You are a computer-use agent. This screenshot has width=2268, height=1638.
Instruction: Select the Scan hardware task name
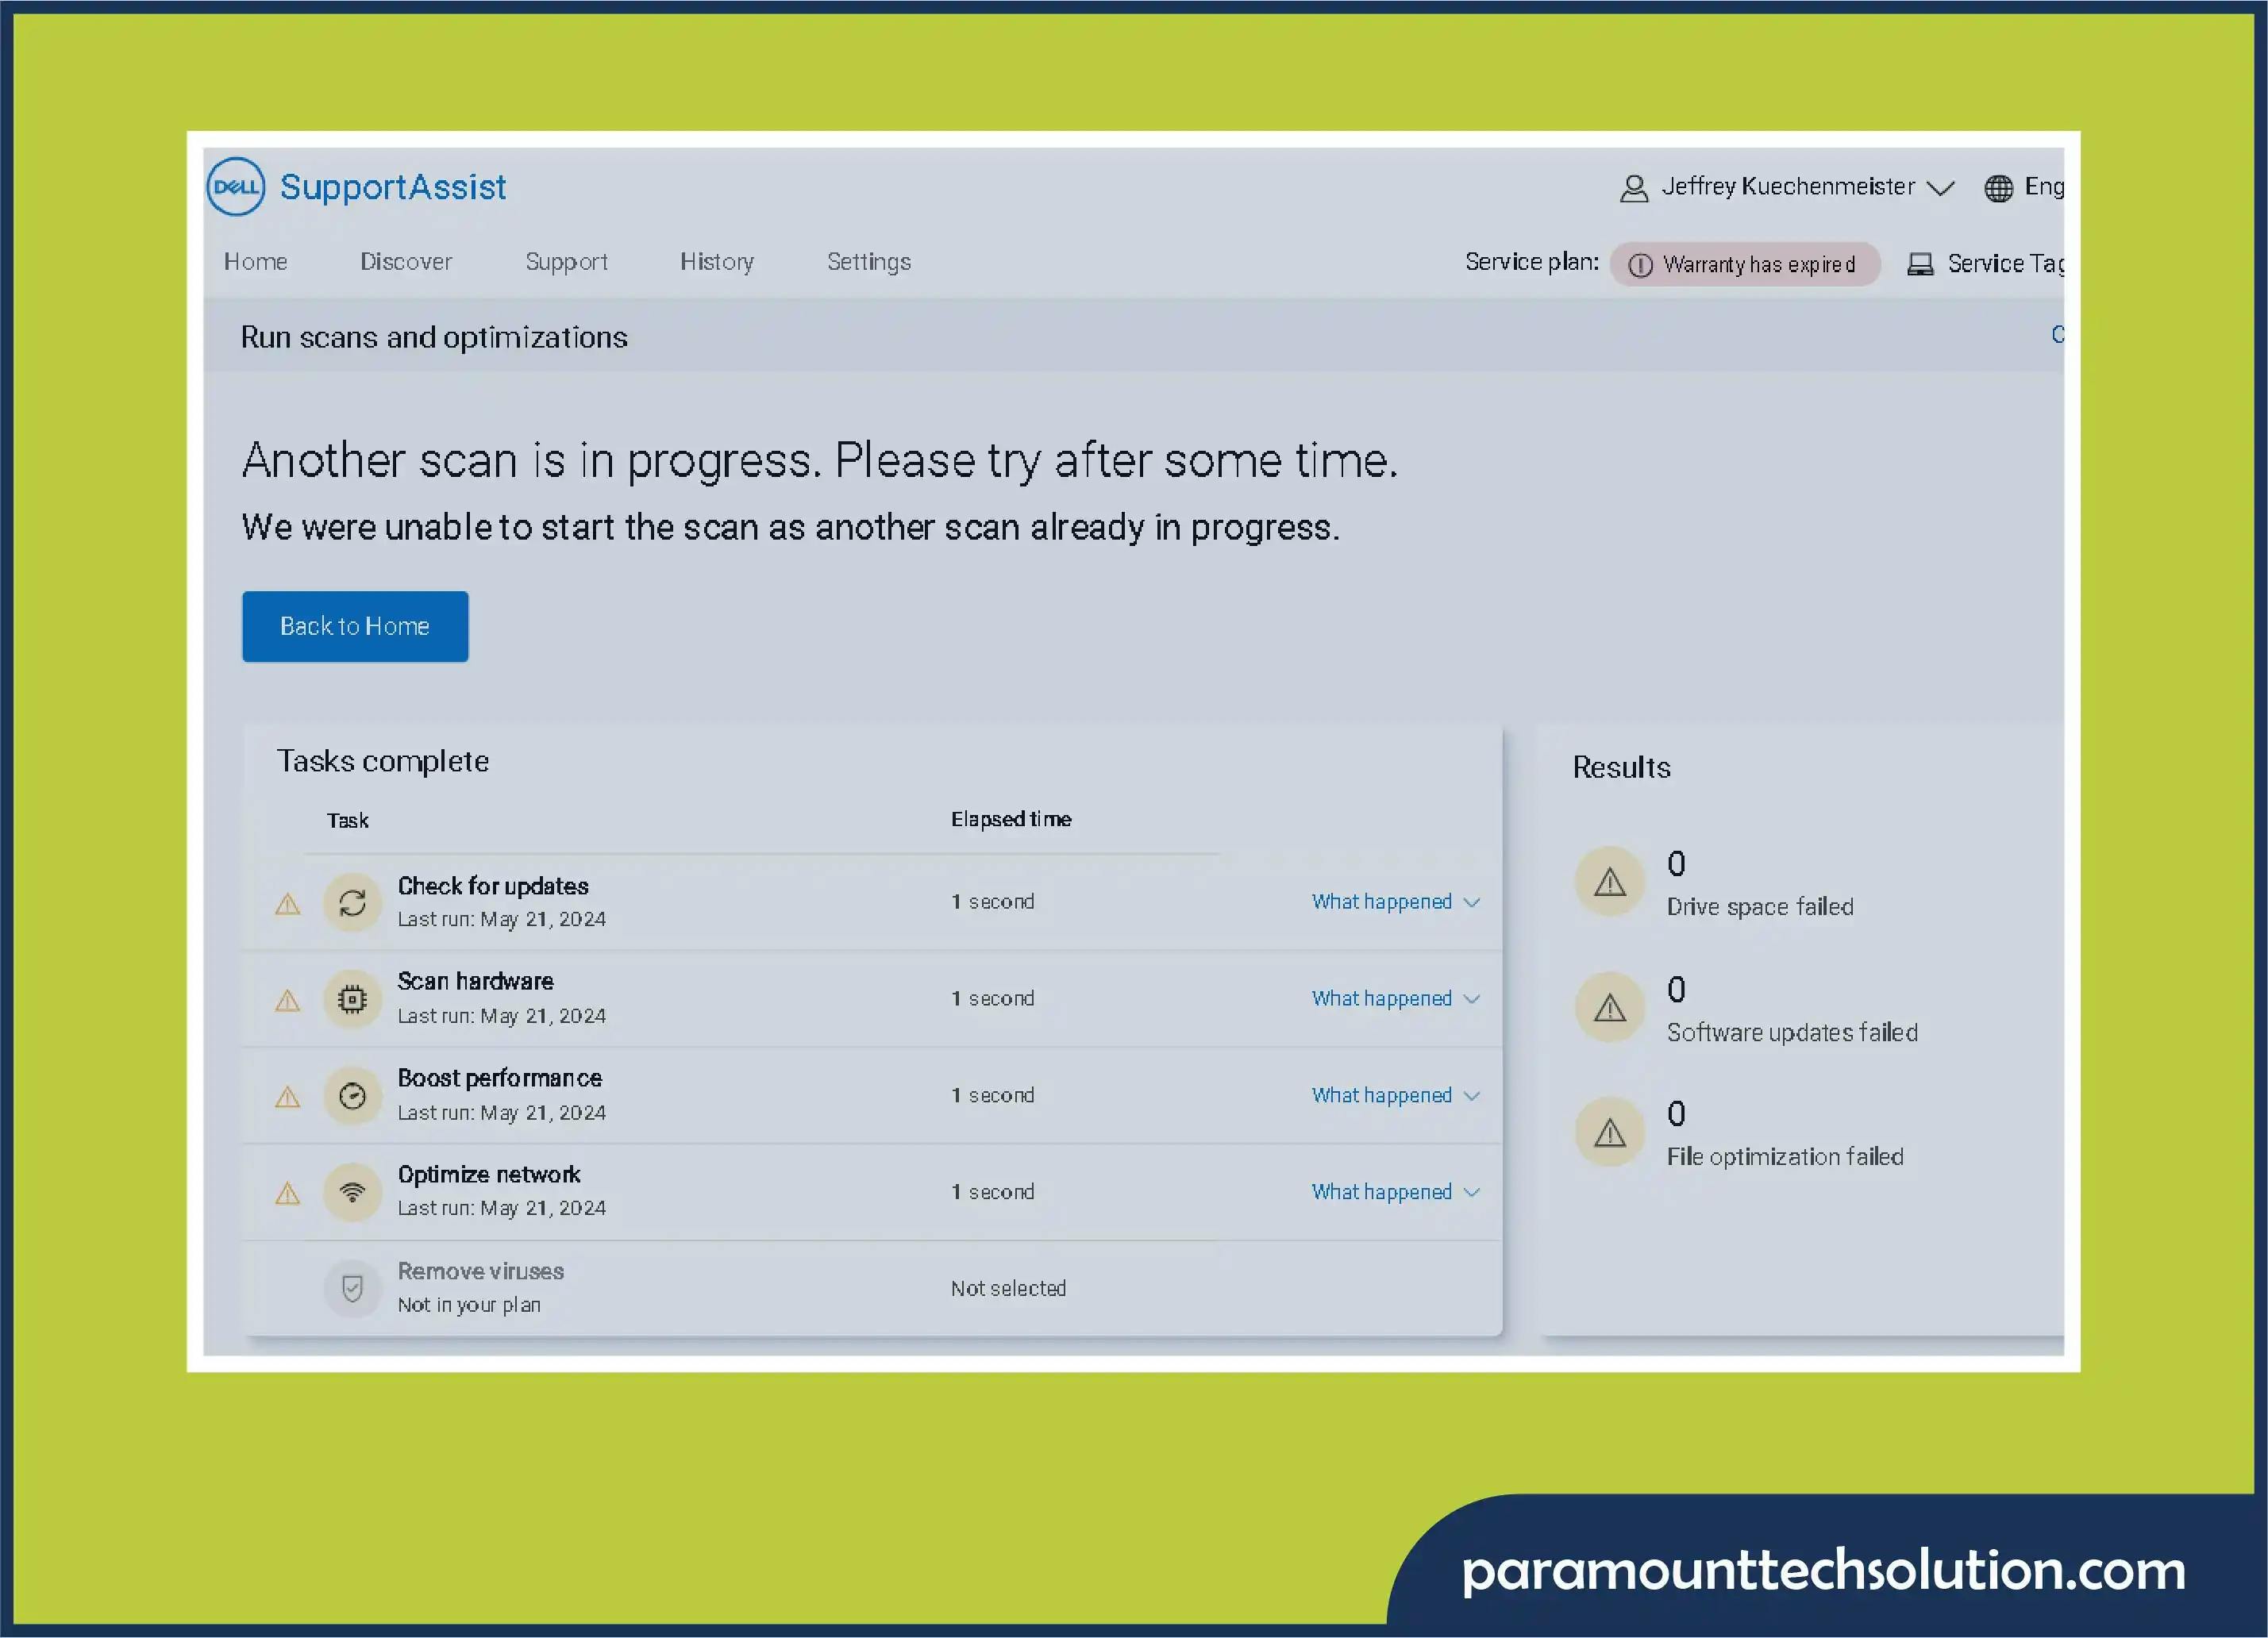tap(475, 981)
